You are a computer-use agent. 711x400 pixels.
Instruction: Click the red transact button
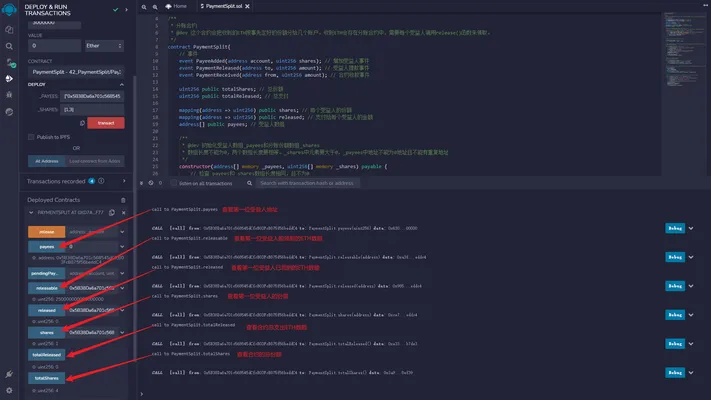[x=106, y=123]
